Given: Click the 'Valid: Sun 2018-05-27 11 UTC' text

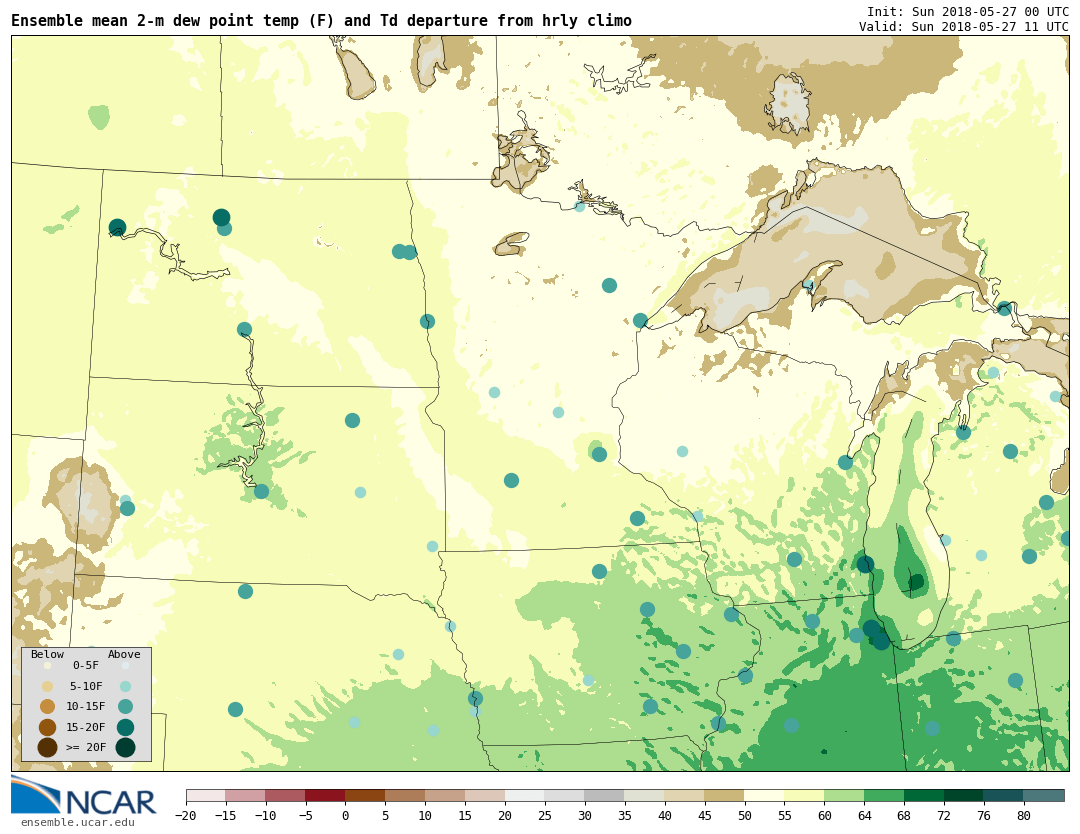Looking at the screenshot, I should (964, 27).
